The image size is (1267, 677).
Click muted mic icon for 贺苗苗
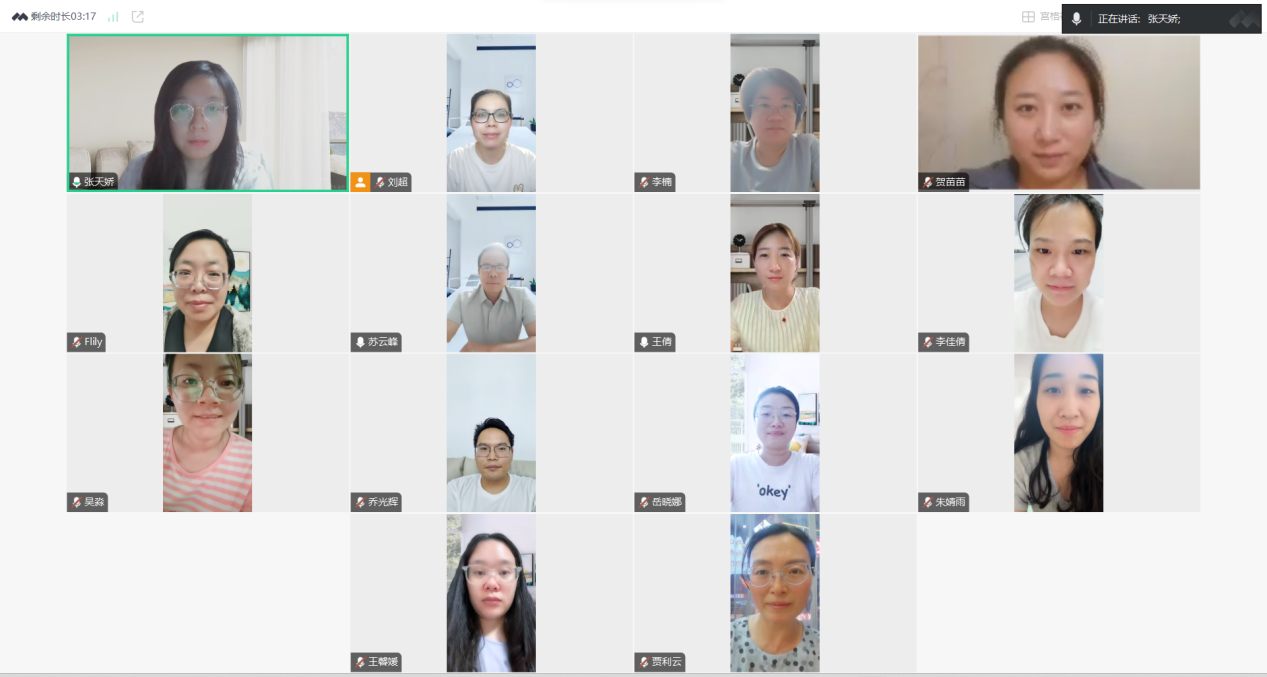927,182
